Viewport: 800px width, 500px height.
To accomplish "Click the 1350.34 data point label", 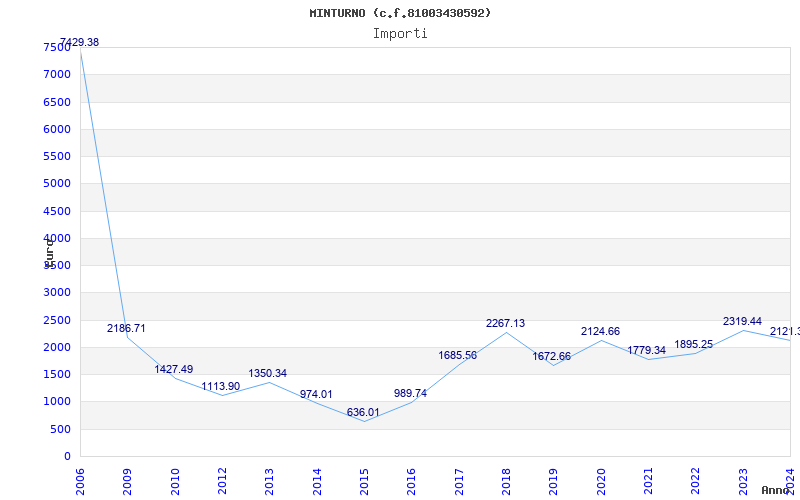I will (268, 373).
